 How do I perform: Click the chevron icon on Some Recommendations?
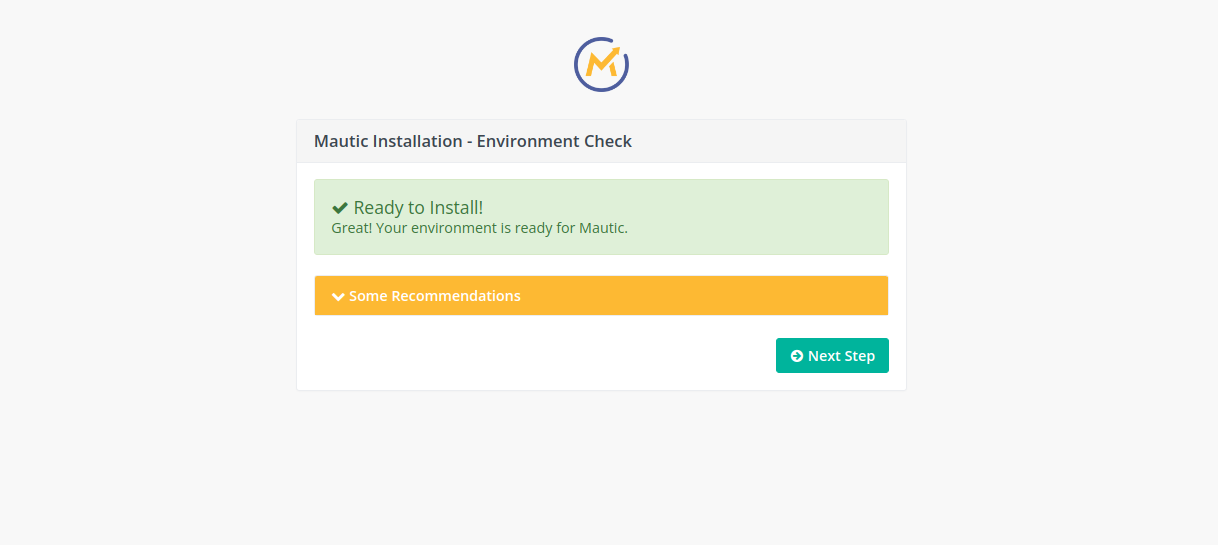[338, 297]
